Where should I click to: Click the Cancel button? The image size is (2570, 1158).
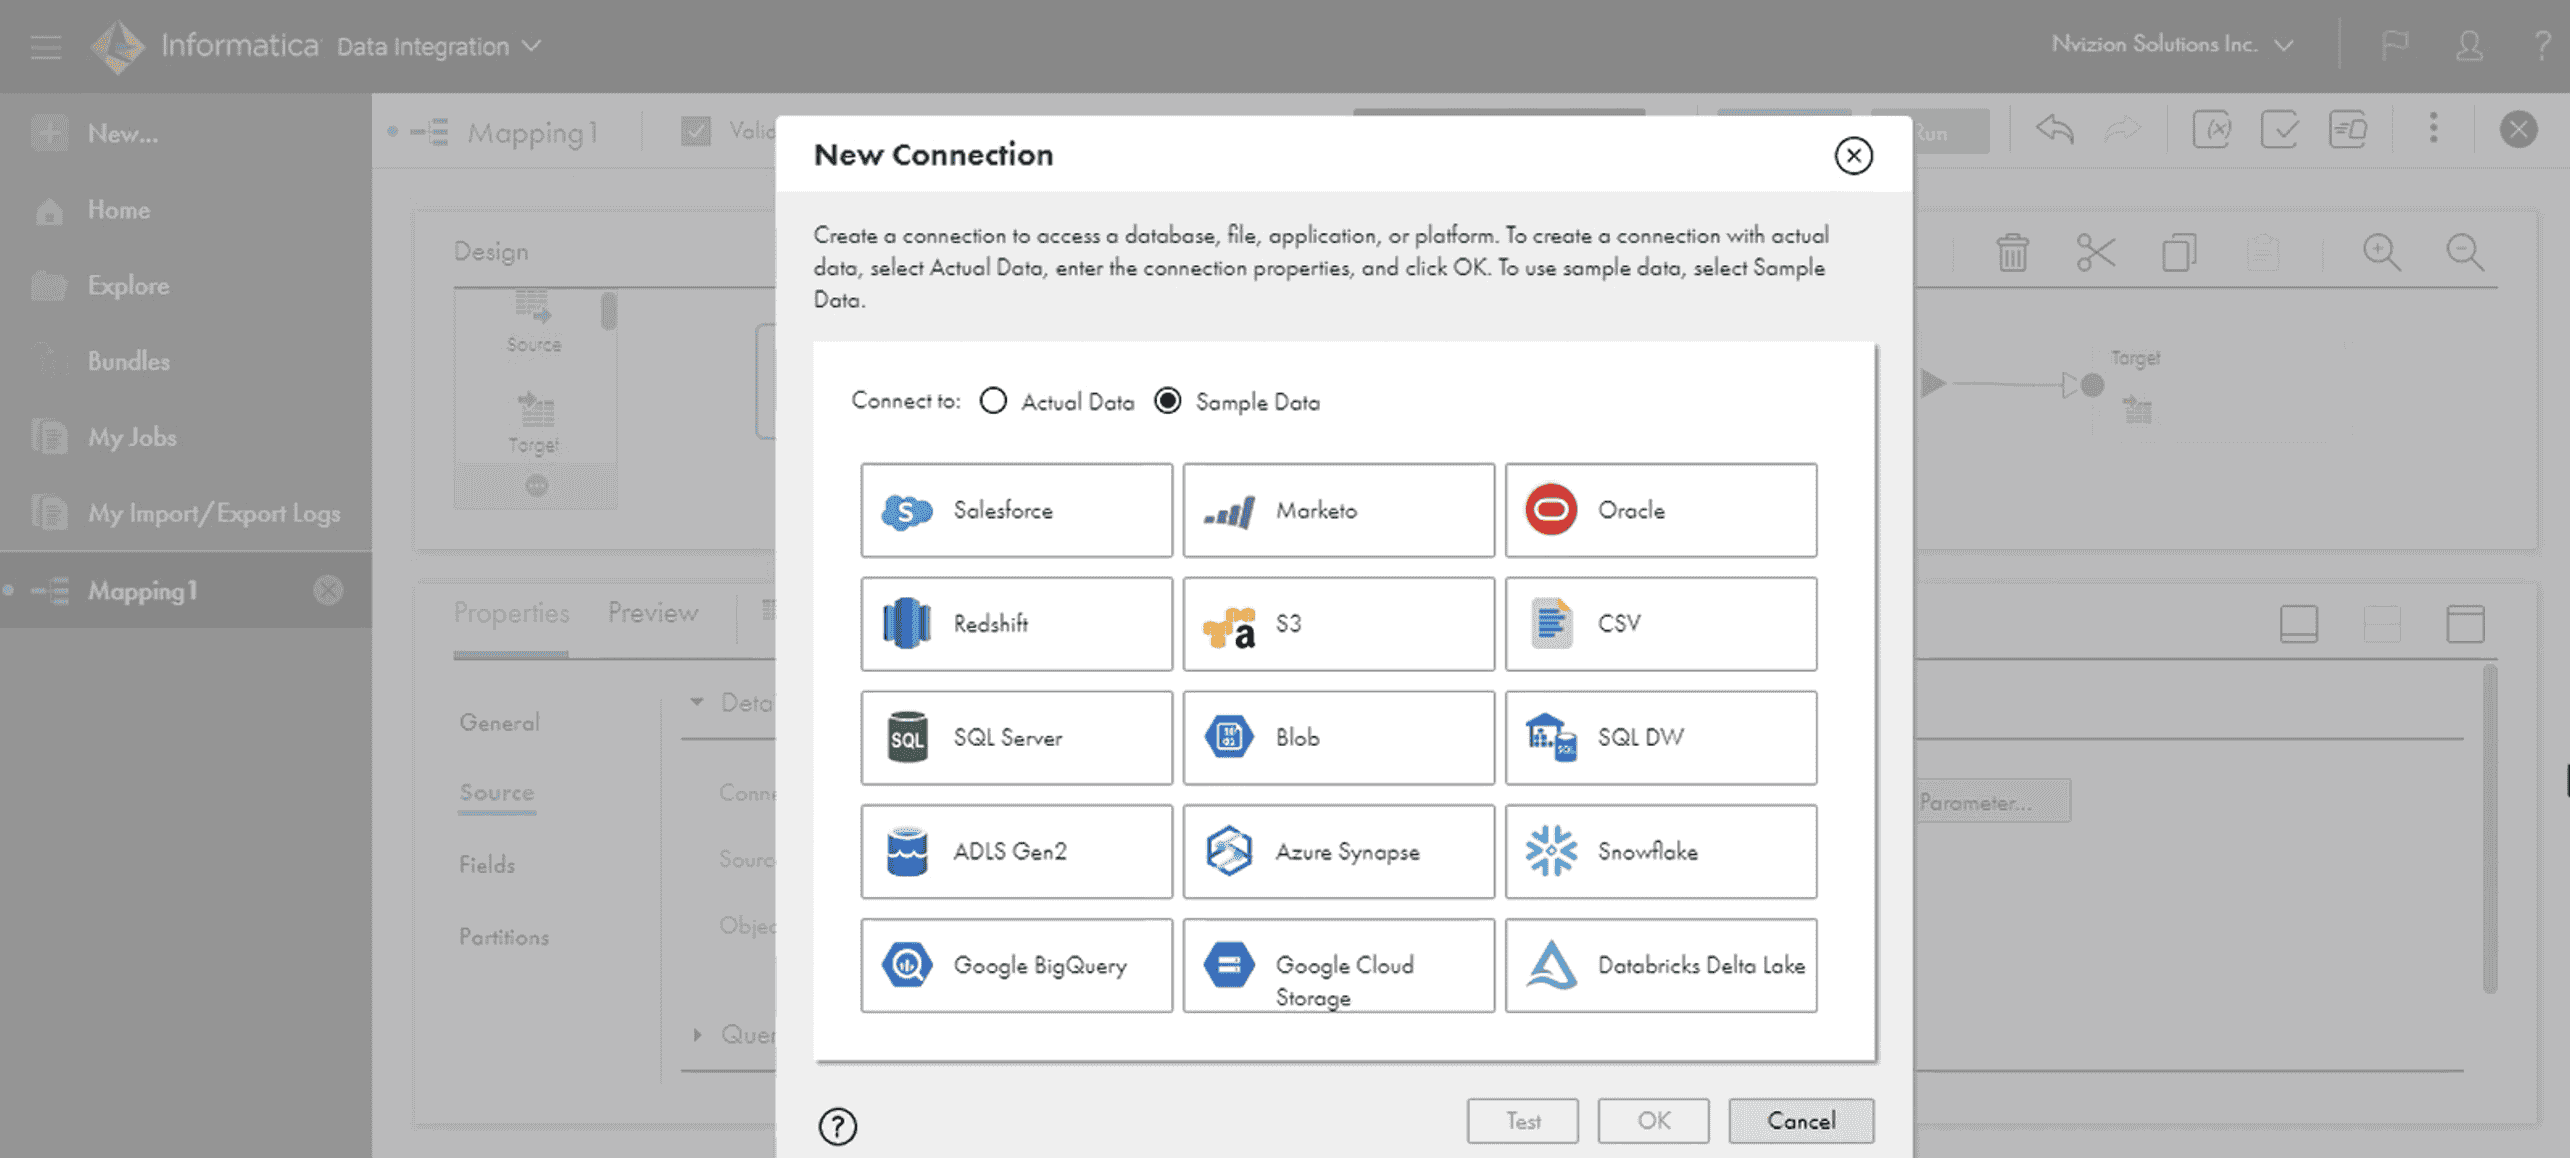pyautogui.click(x=1801, y=1121)
